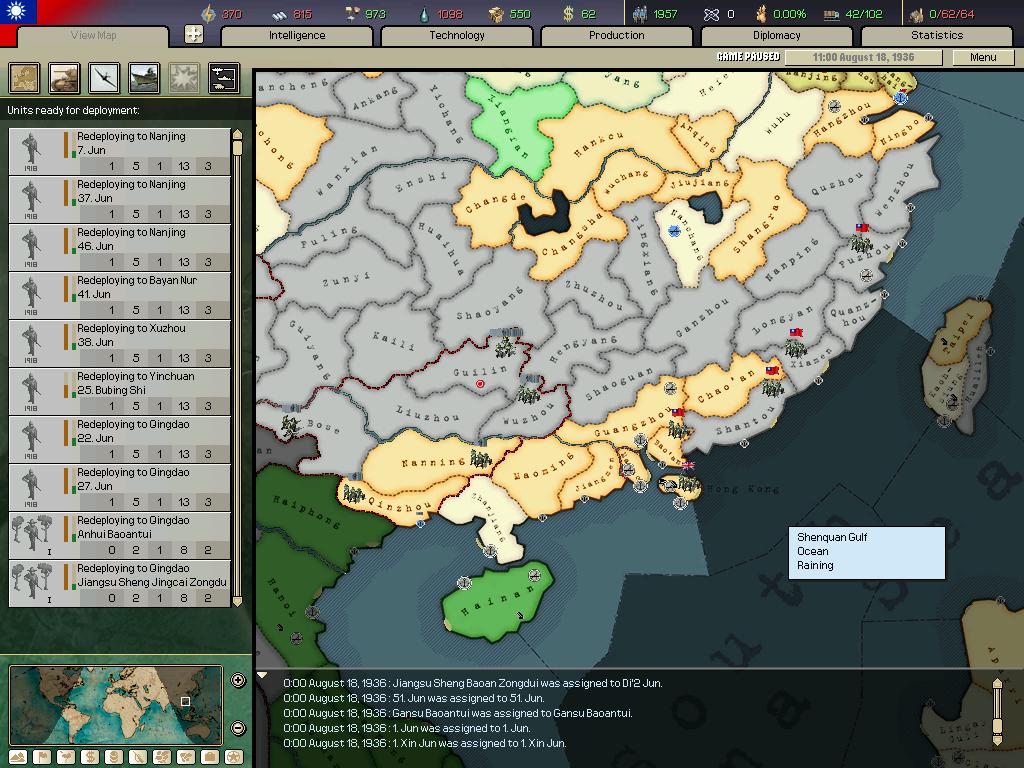Click log entry about Gansu Baoantui
1024x768 pixels.
coord(457,713)
